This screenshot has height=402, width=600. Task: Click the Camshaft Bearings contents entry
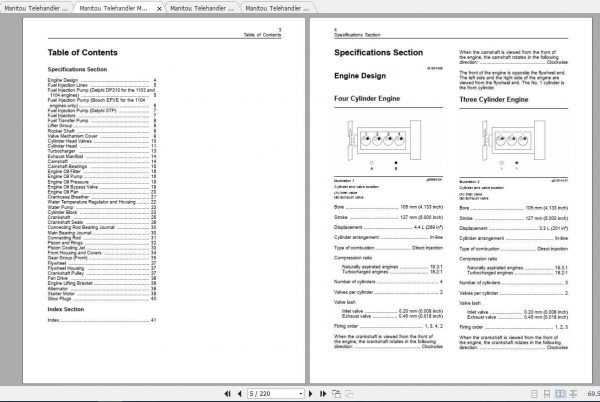(x=102, y=166)
